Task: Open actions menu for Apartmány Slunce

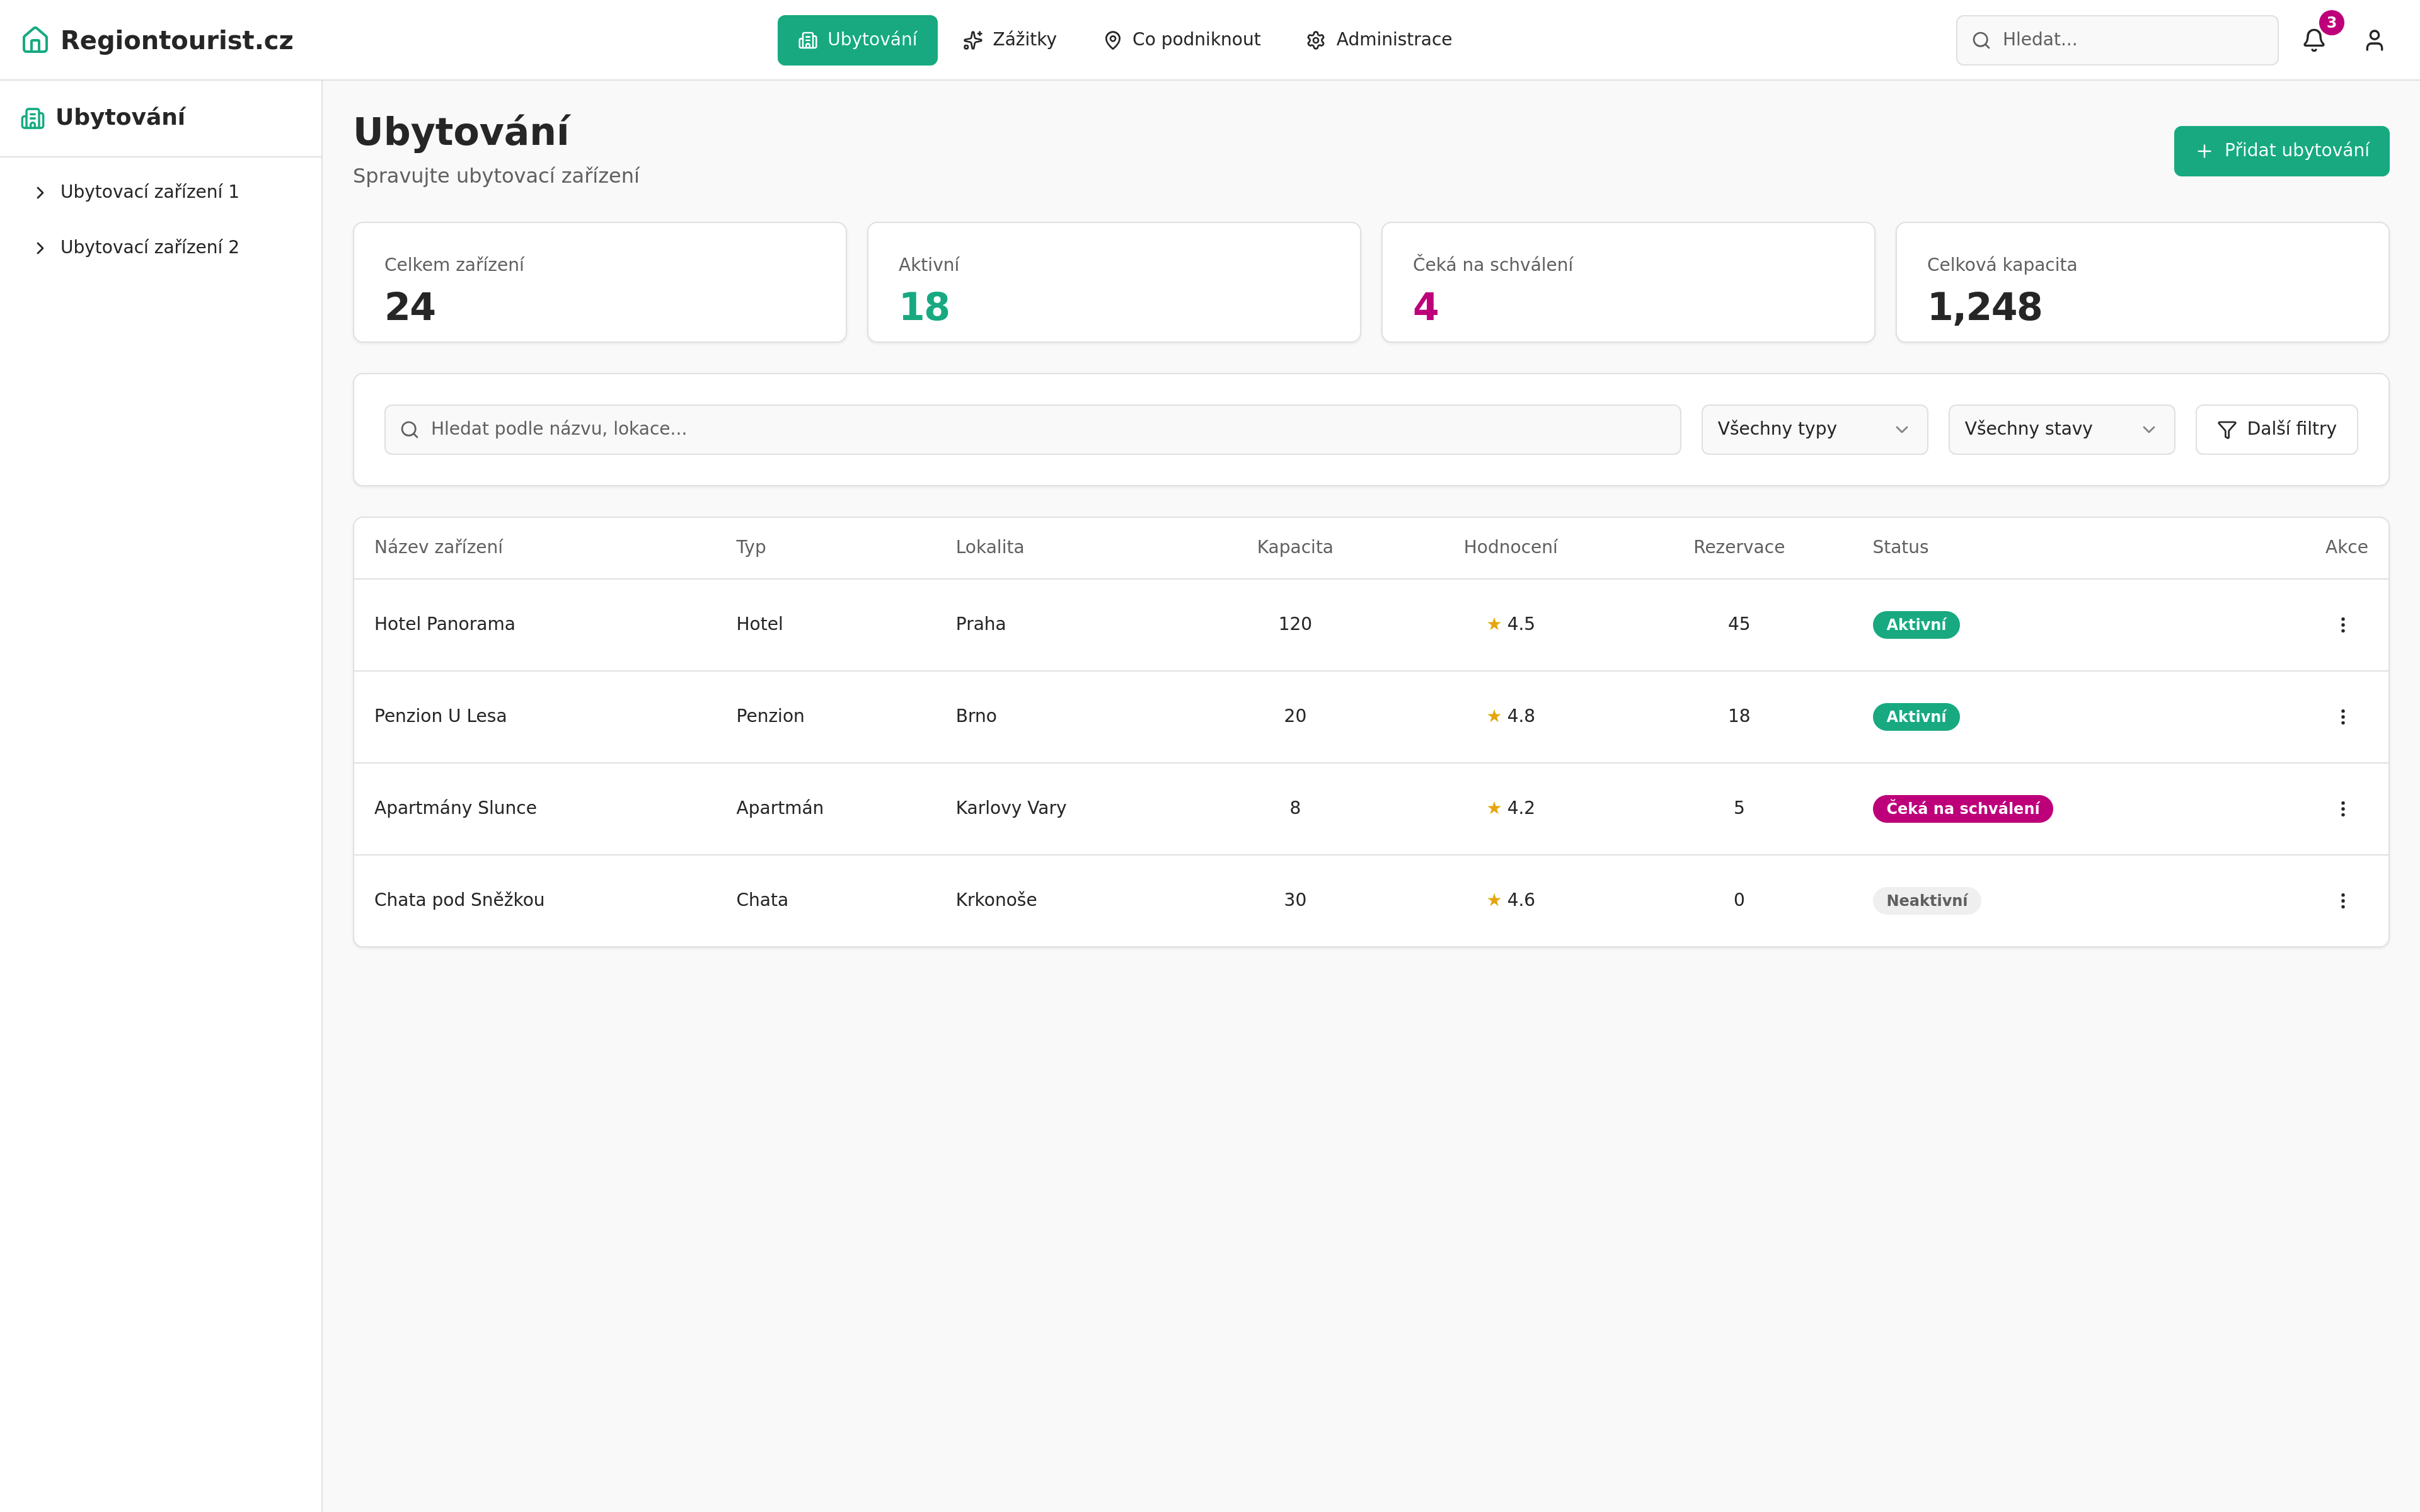Action: point(2342,809)
